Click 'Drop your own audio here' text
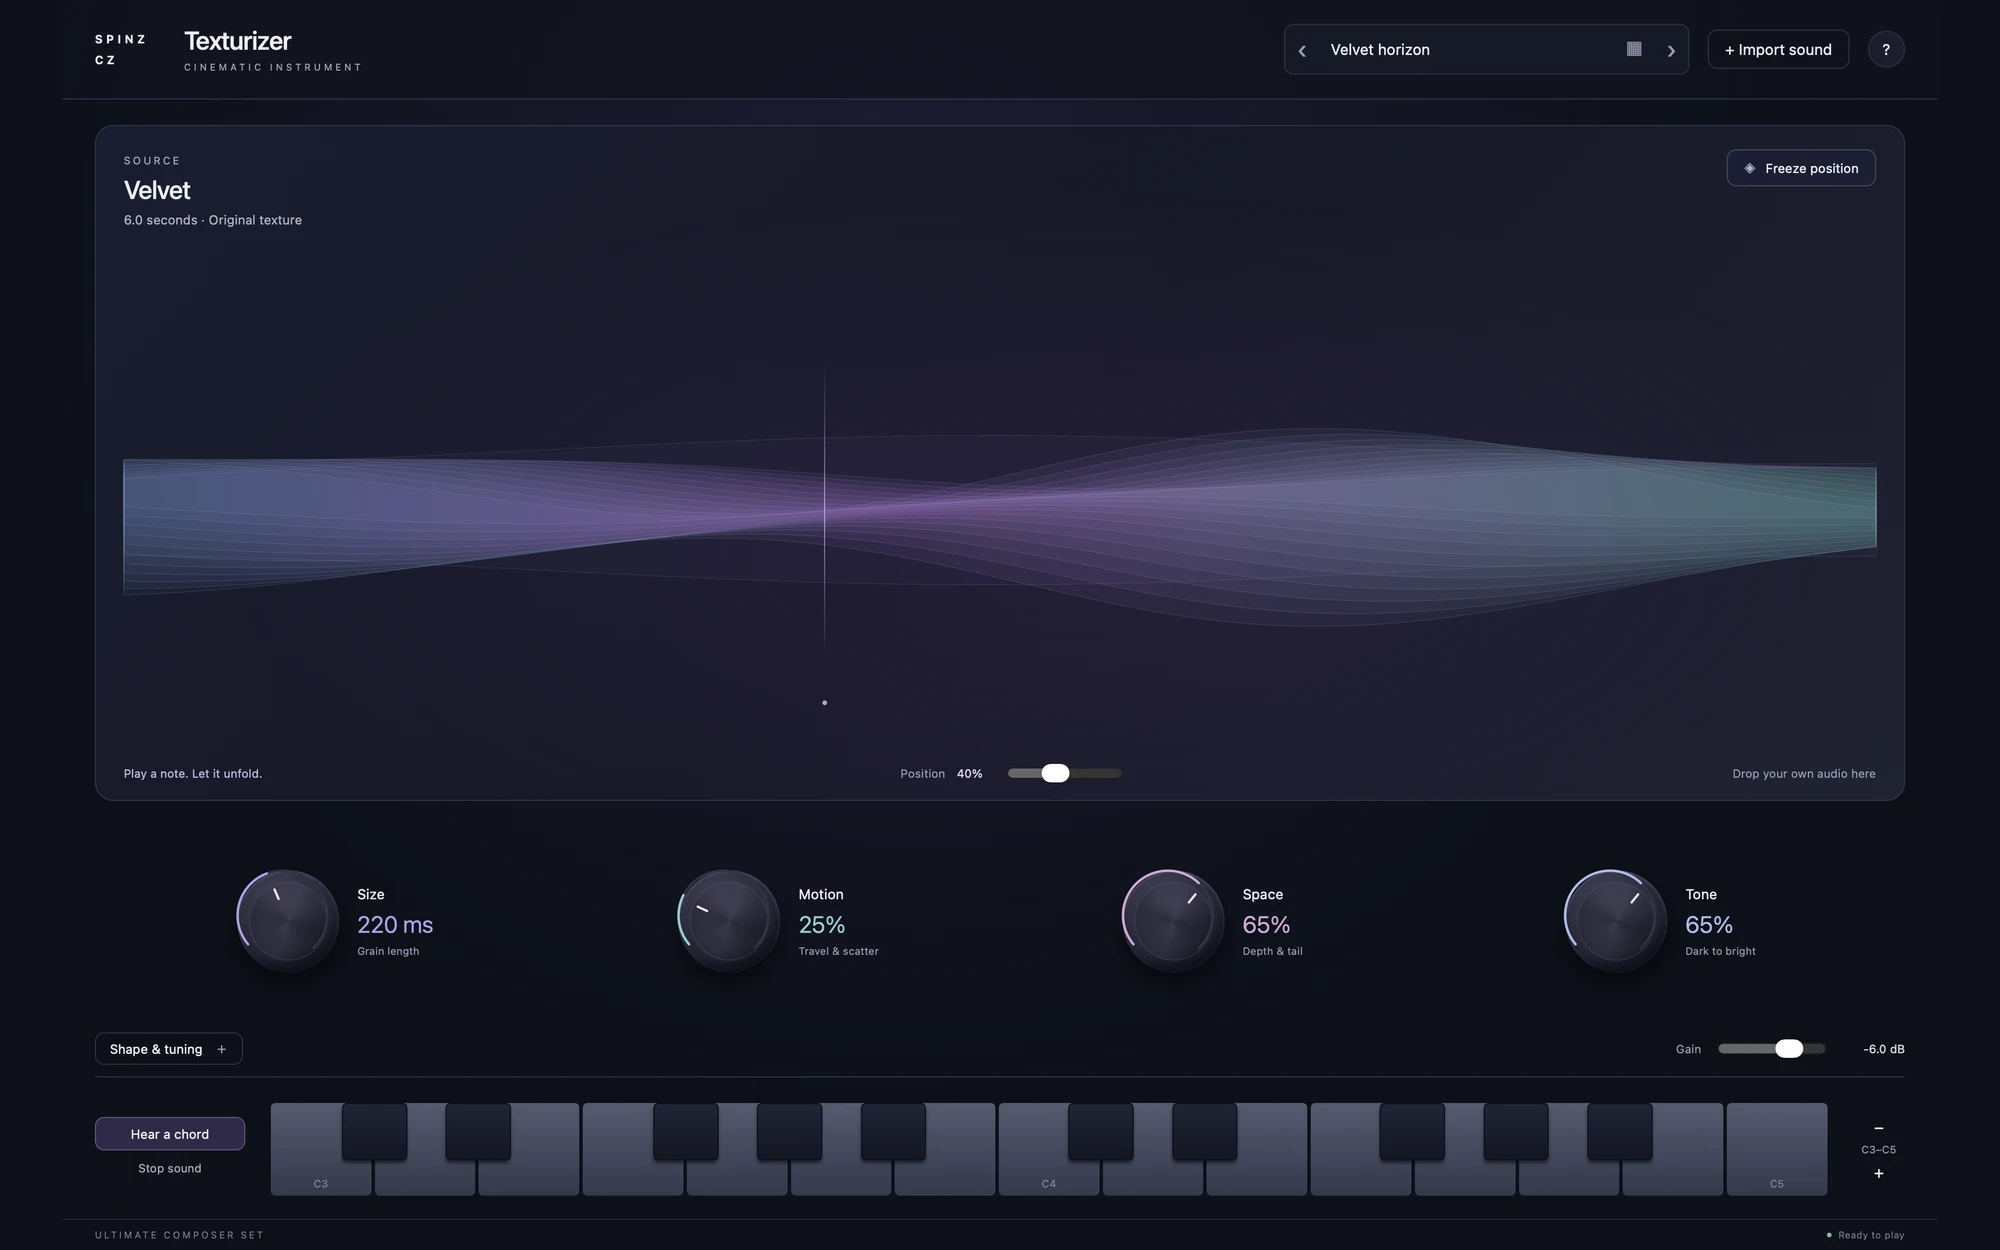2000x1250 pixels. [1804, 773]
